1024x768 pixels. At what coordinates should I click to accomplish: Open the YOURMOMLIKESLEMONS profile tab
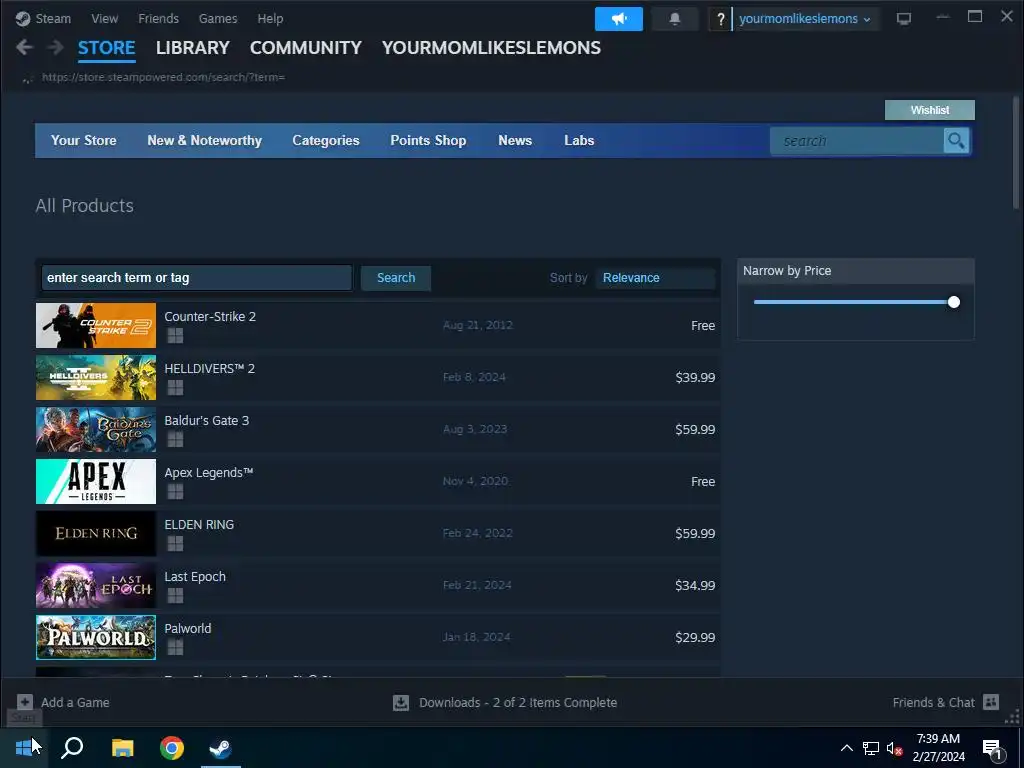coord(491,48)
